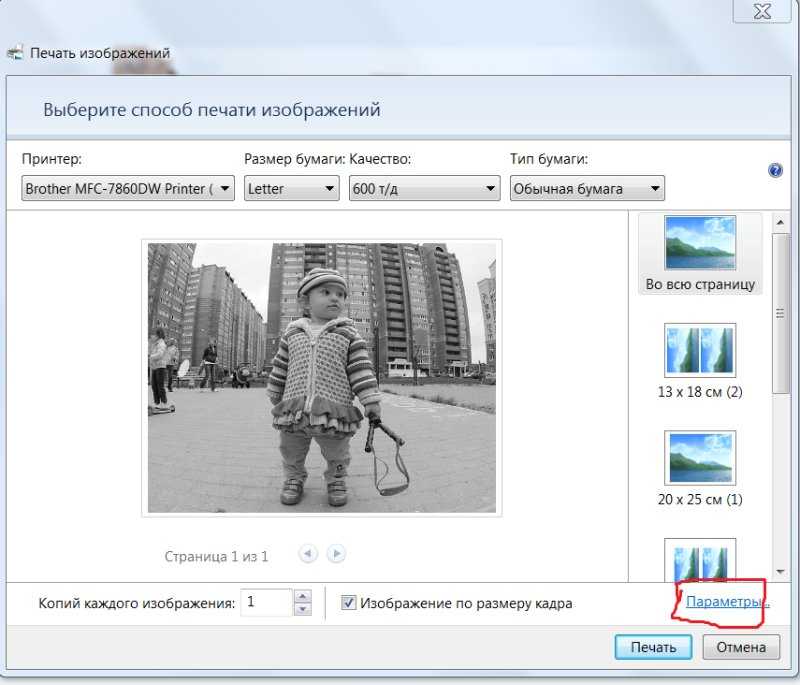The image size is (800, 685).
Task: Select the partially visible fourth layout thumbnail
Action: point(700,560)
